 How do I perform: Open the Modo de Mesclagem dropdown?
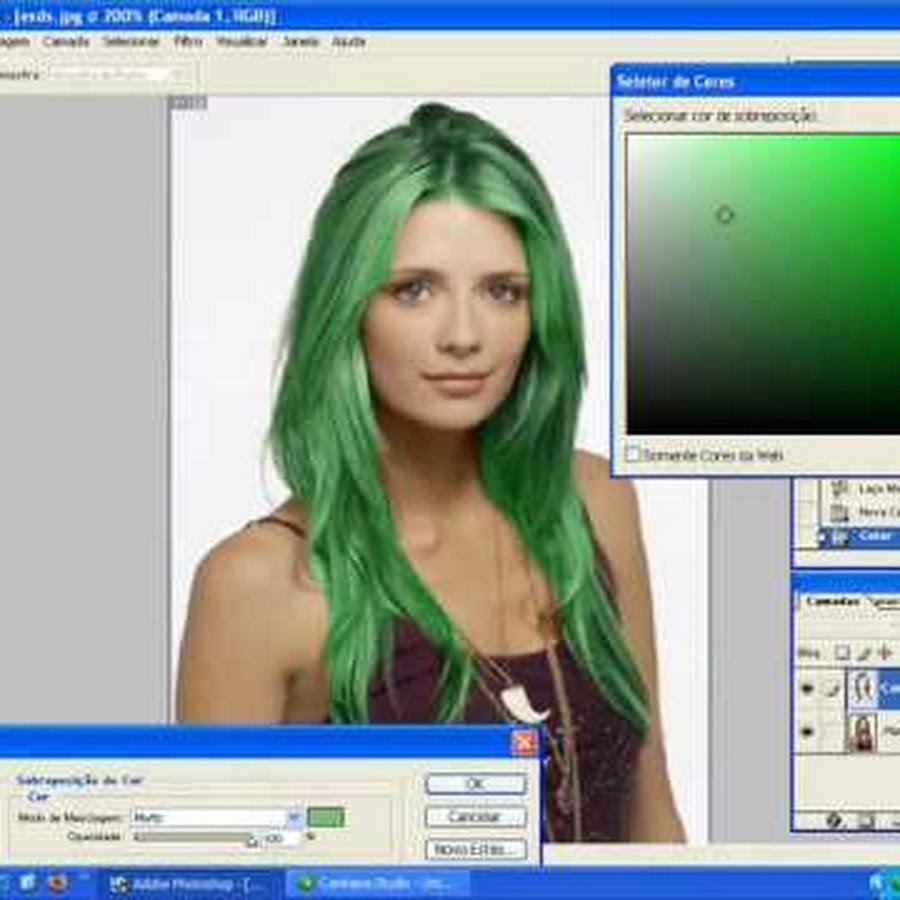[294, 817]
